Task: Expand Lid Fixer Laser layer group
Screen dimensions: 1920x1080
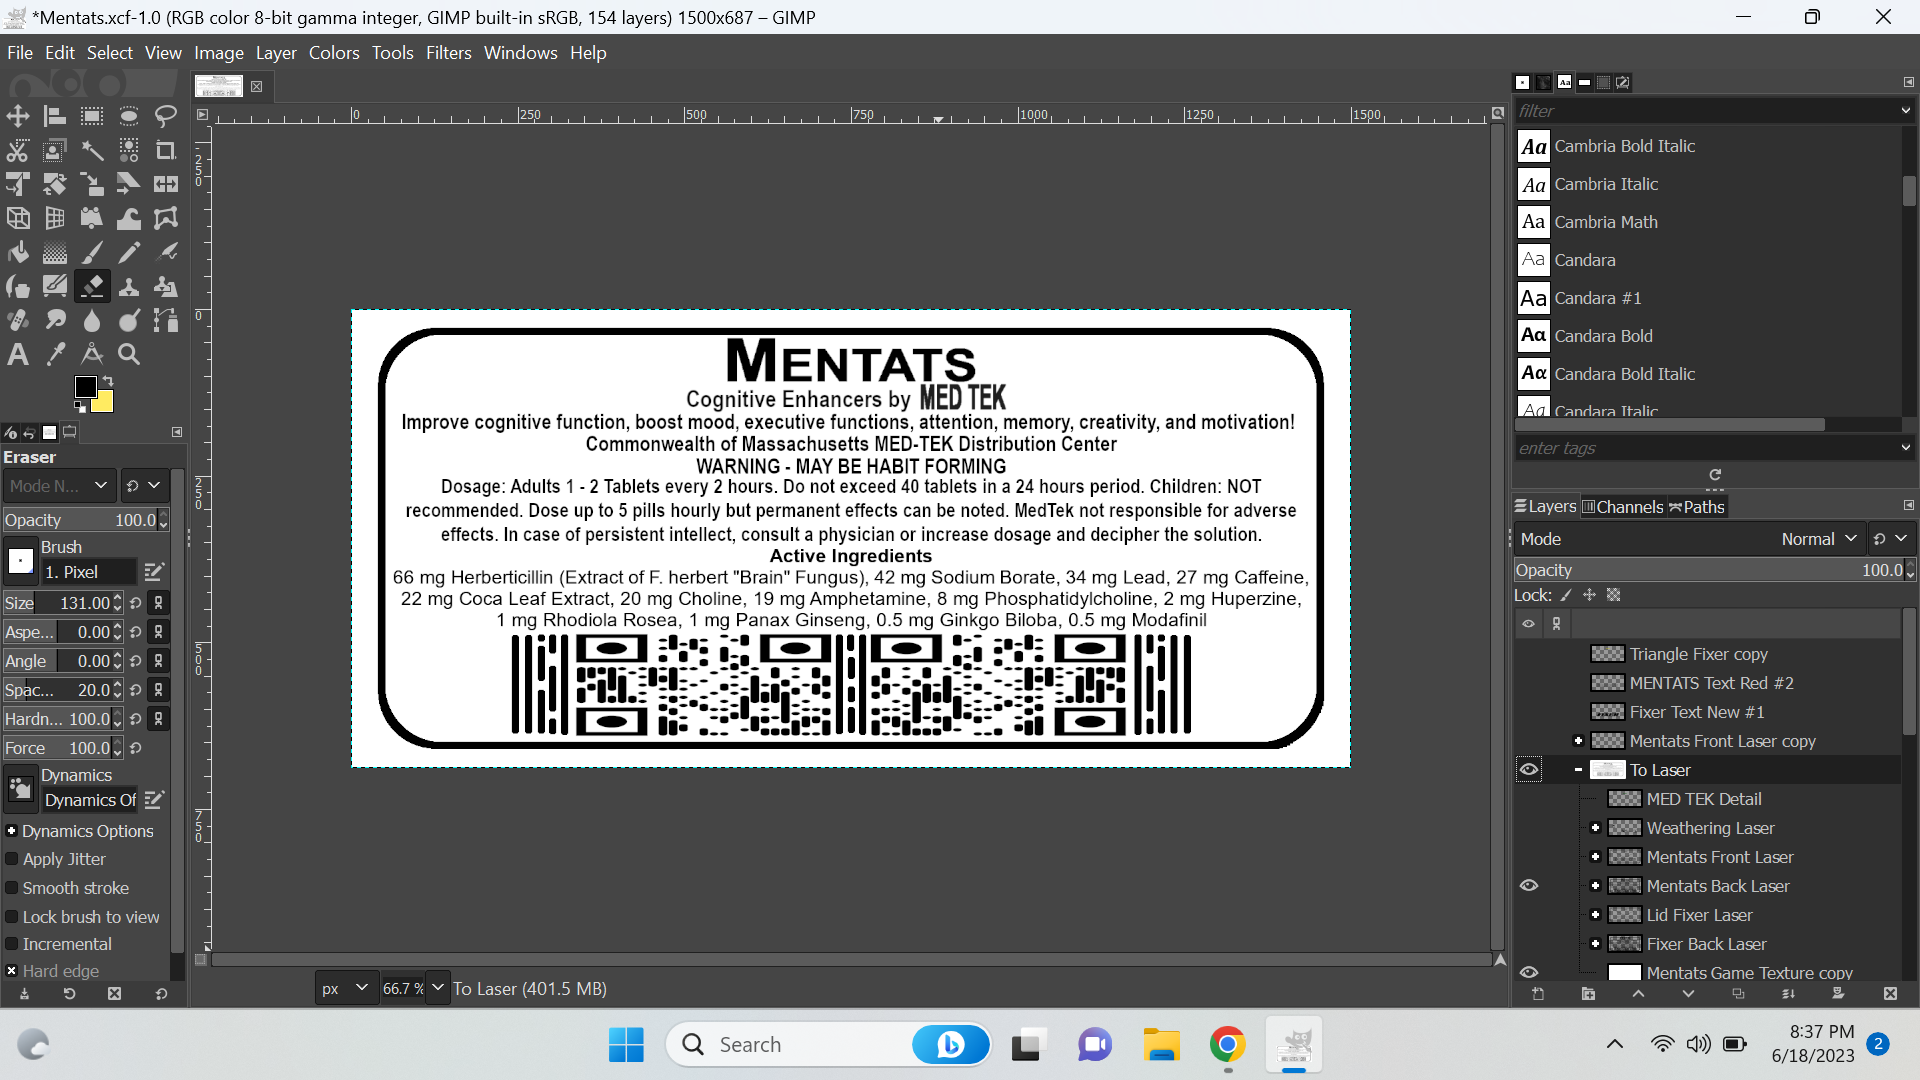Action: point(1595,915)
